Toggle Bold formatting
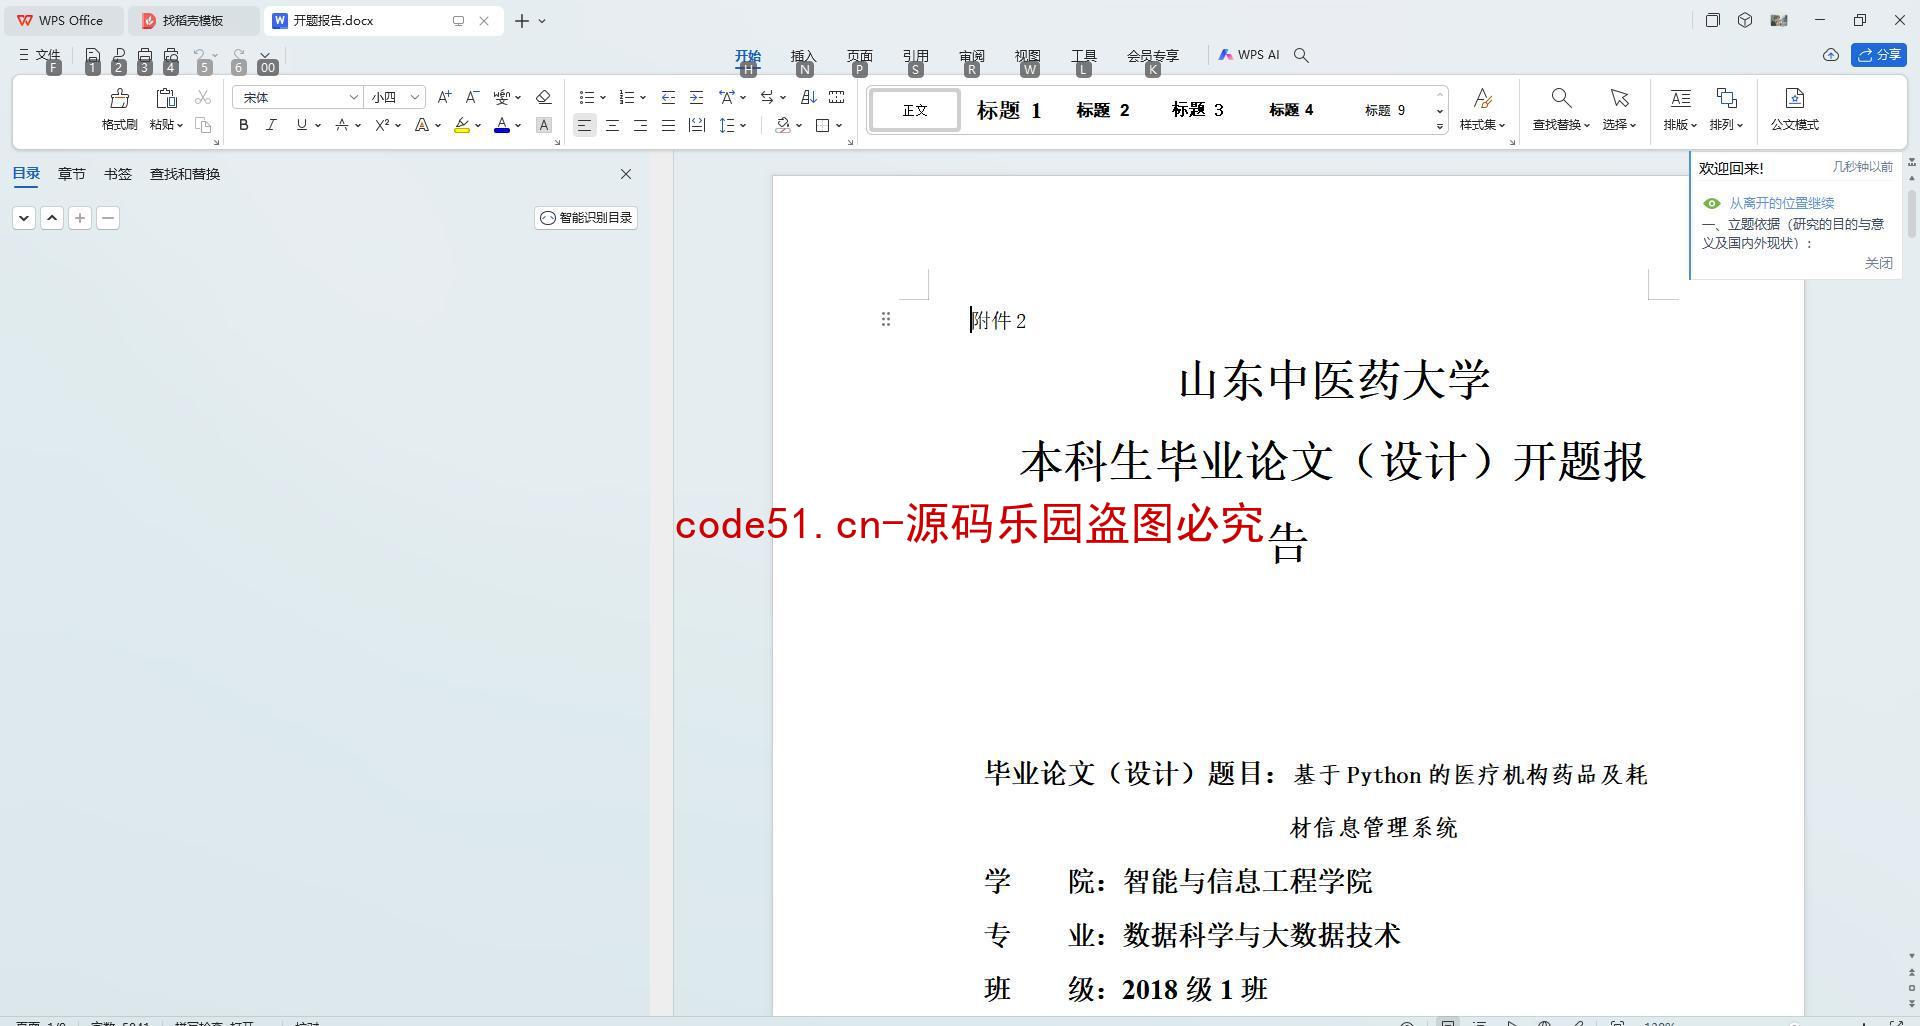Image resolution: width=1920 pixels, height=1026 pixels. click(x=243, y=125)
